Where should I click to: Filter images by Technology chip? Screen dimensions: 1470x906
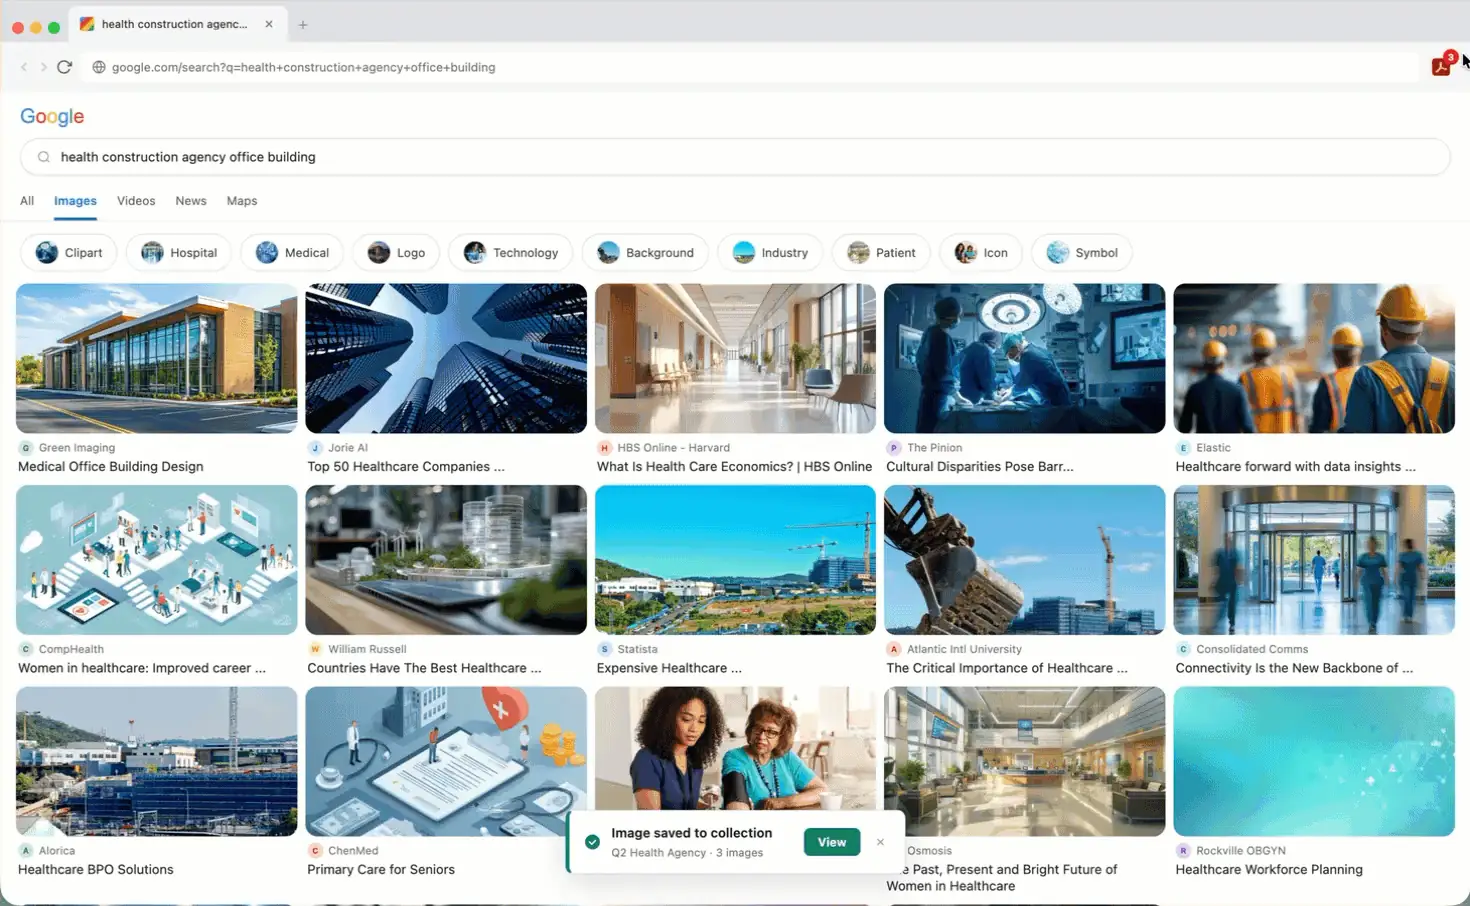click(511, 253)
